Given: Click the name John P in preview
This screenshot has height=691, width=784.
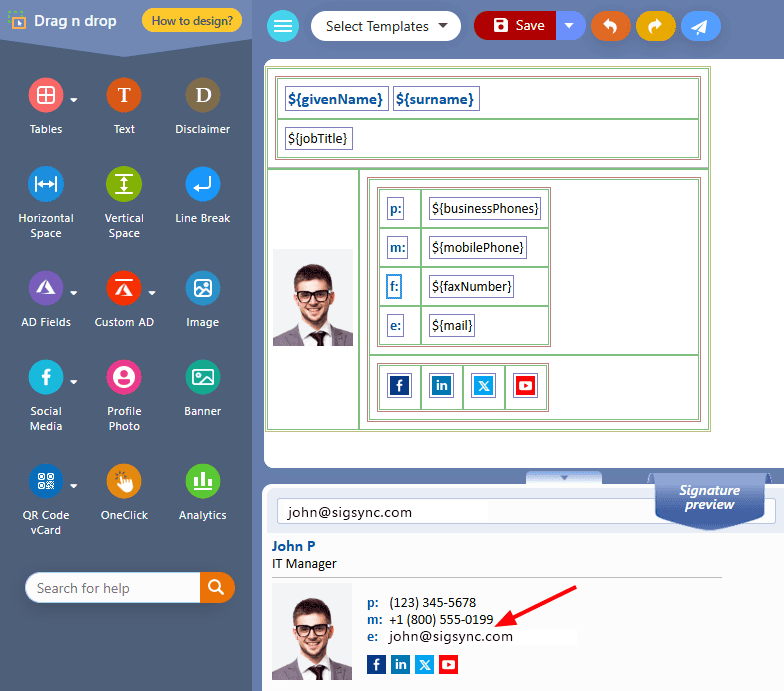Looking at the screenshot, I should coord(294,546).
